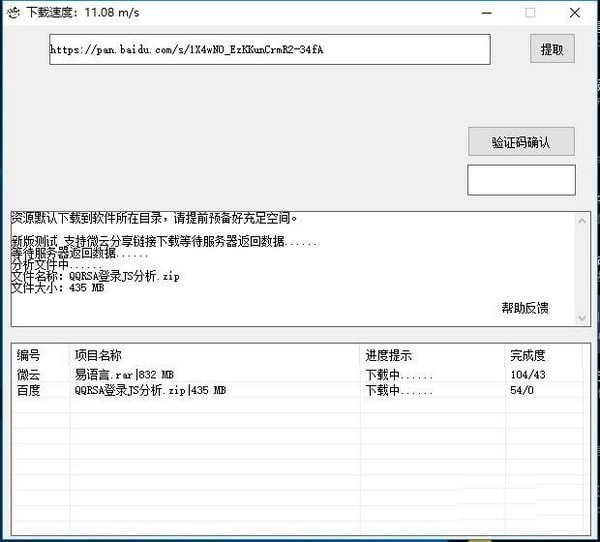Select the 百度 entry in the list
This screenshot has height=542, width=600.
click(29, 390)
